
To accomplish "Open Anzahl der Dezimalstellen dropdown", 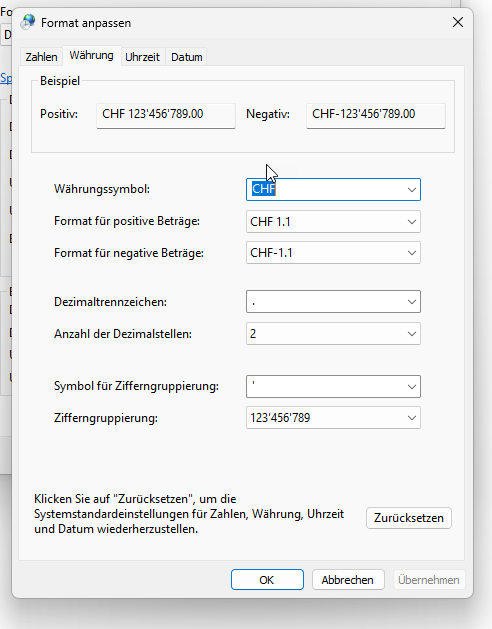I will 333,334.
